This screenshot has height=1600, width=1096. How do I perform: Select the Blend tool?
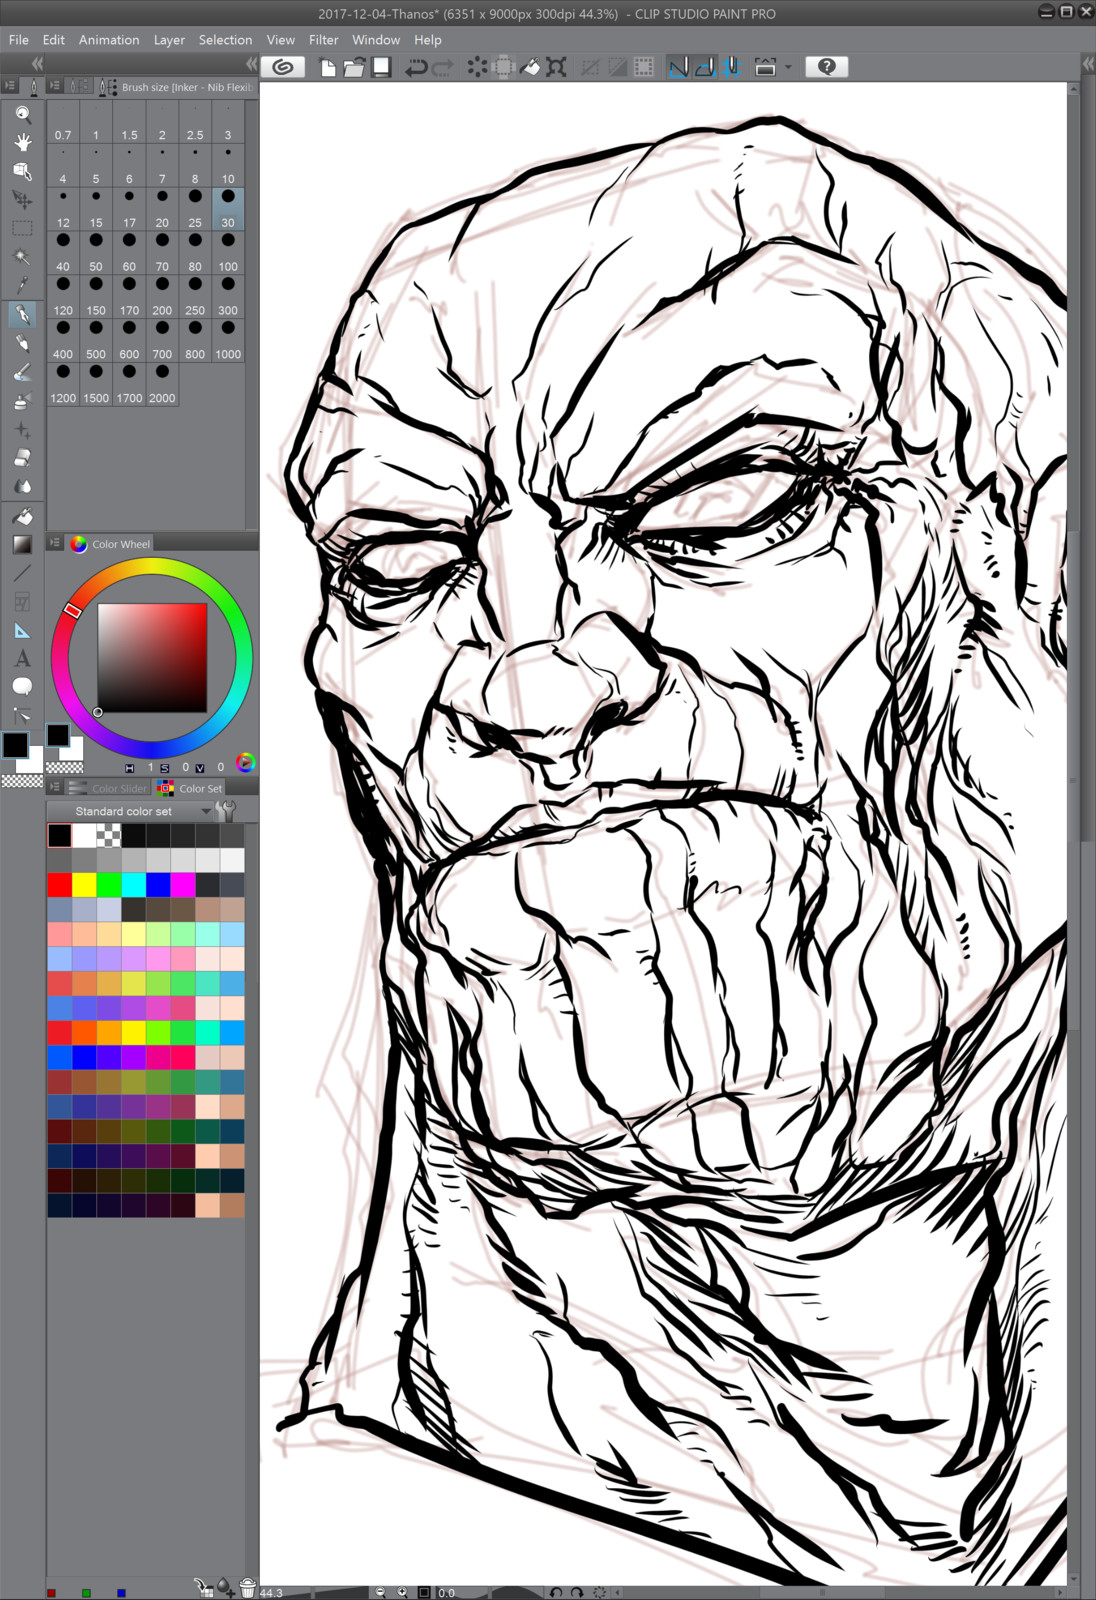point(22,487)
